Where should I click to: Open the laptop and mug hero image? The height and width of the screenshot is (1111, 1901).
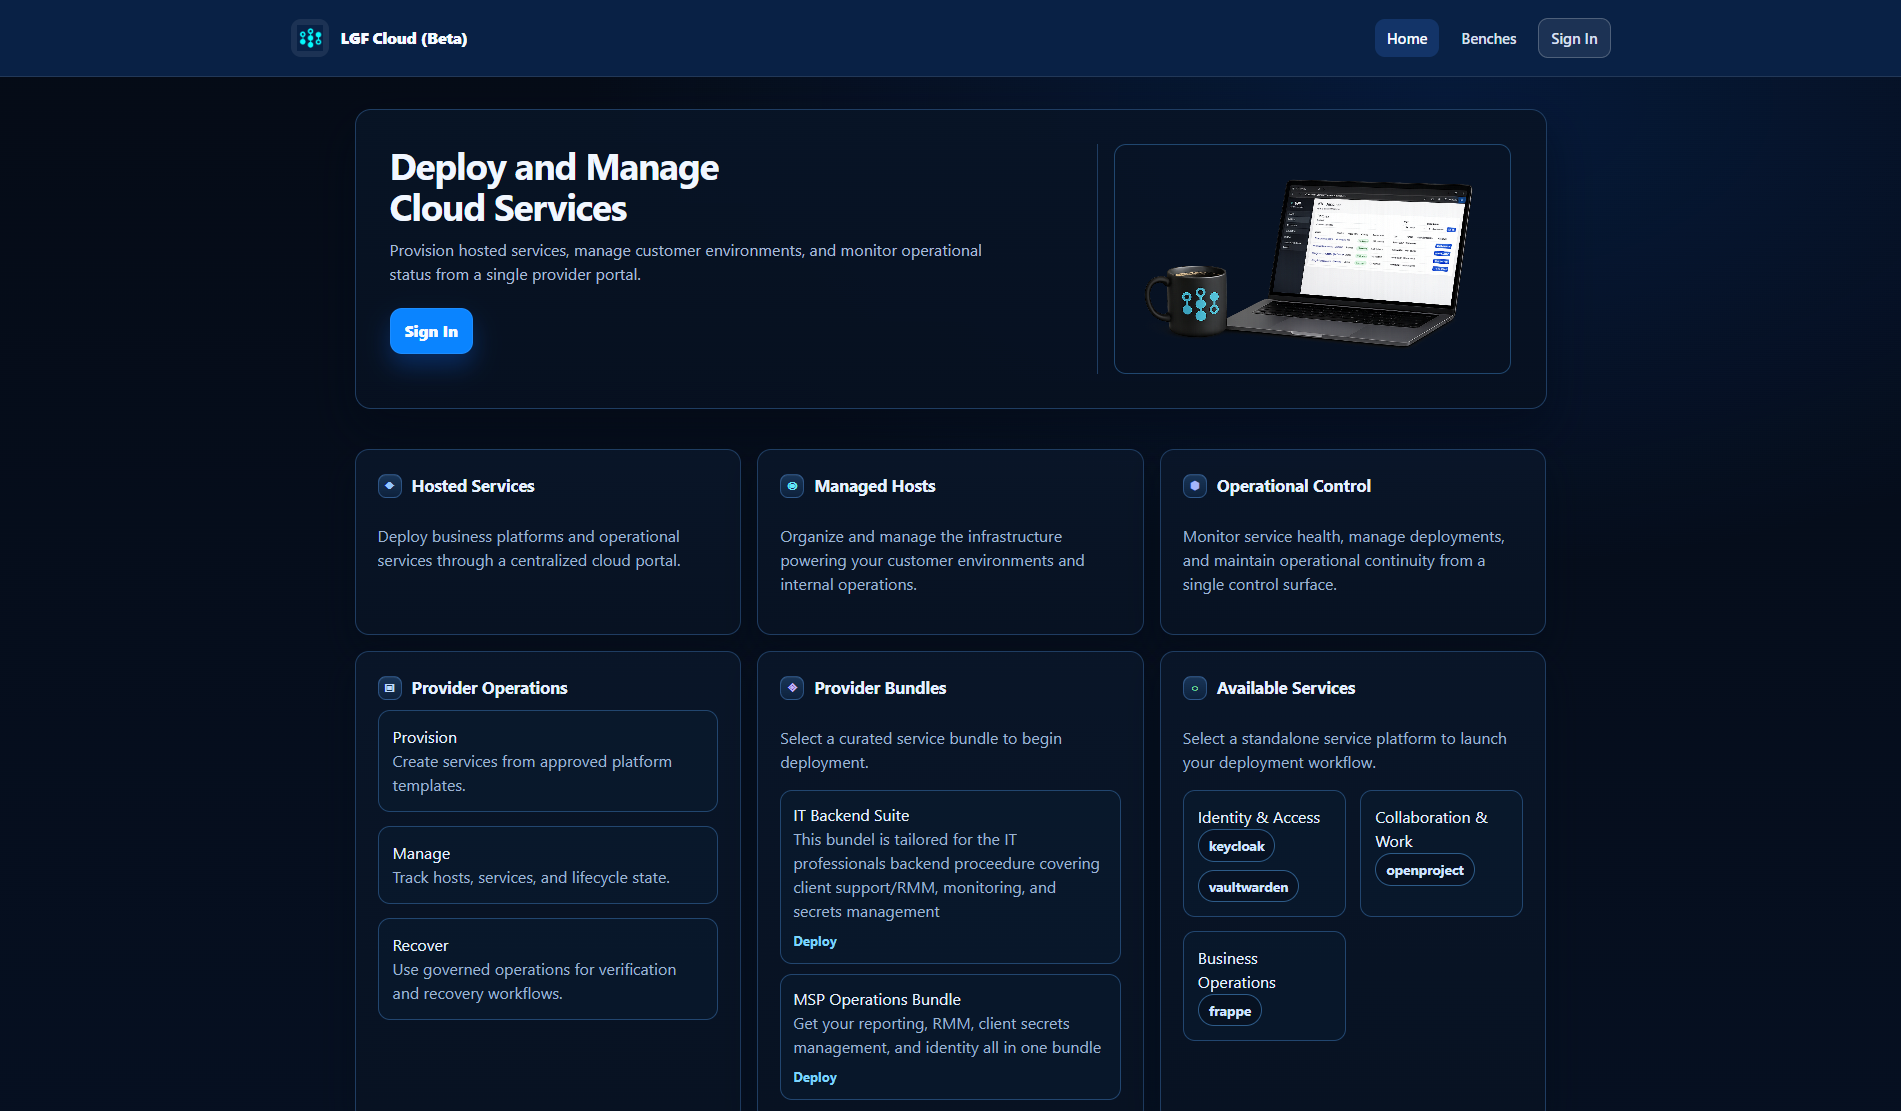[1312, 259]
